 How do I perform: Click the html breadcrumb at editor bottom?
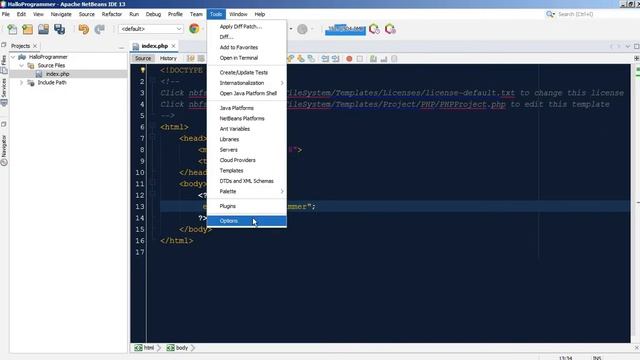click(x=144, y=348)
